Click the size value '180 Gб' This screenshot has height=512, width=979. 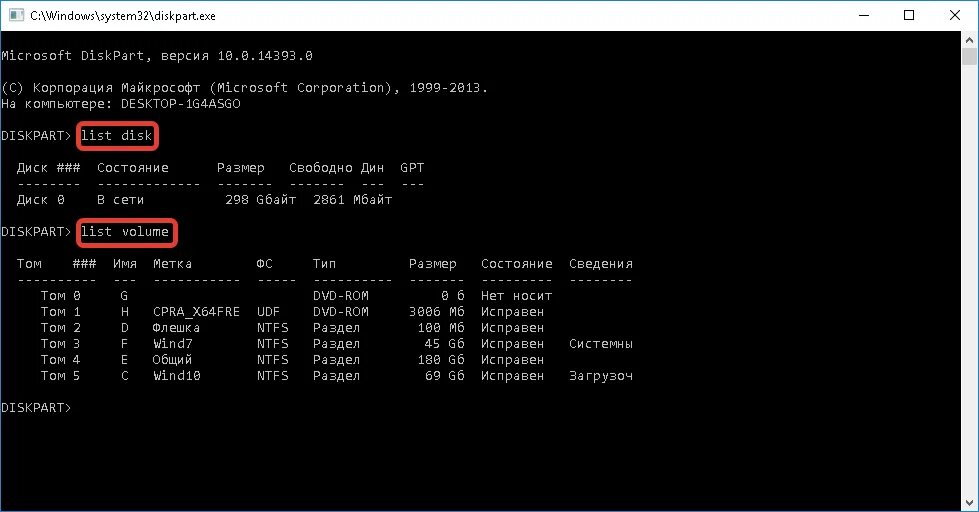[441, 360]
